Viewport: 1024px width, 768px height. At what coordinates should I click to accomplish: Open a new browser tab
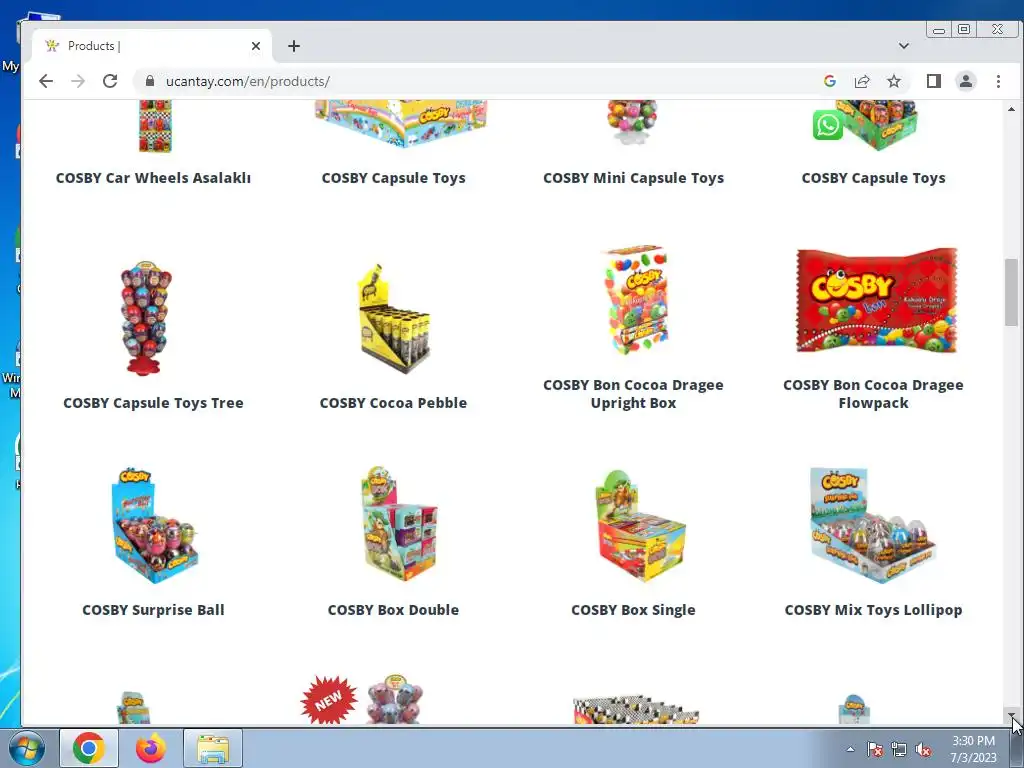point(294,46)
